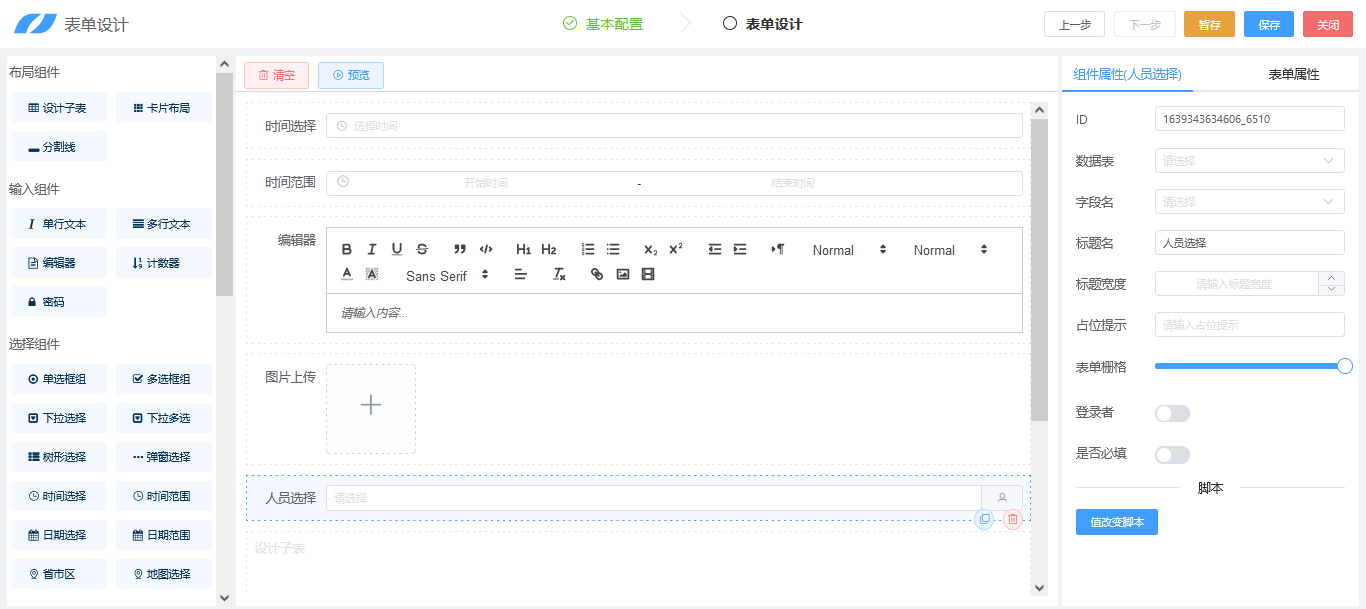
Task: Insert a code block in the editor
Action: click(x=486, y=250)
